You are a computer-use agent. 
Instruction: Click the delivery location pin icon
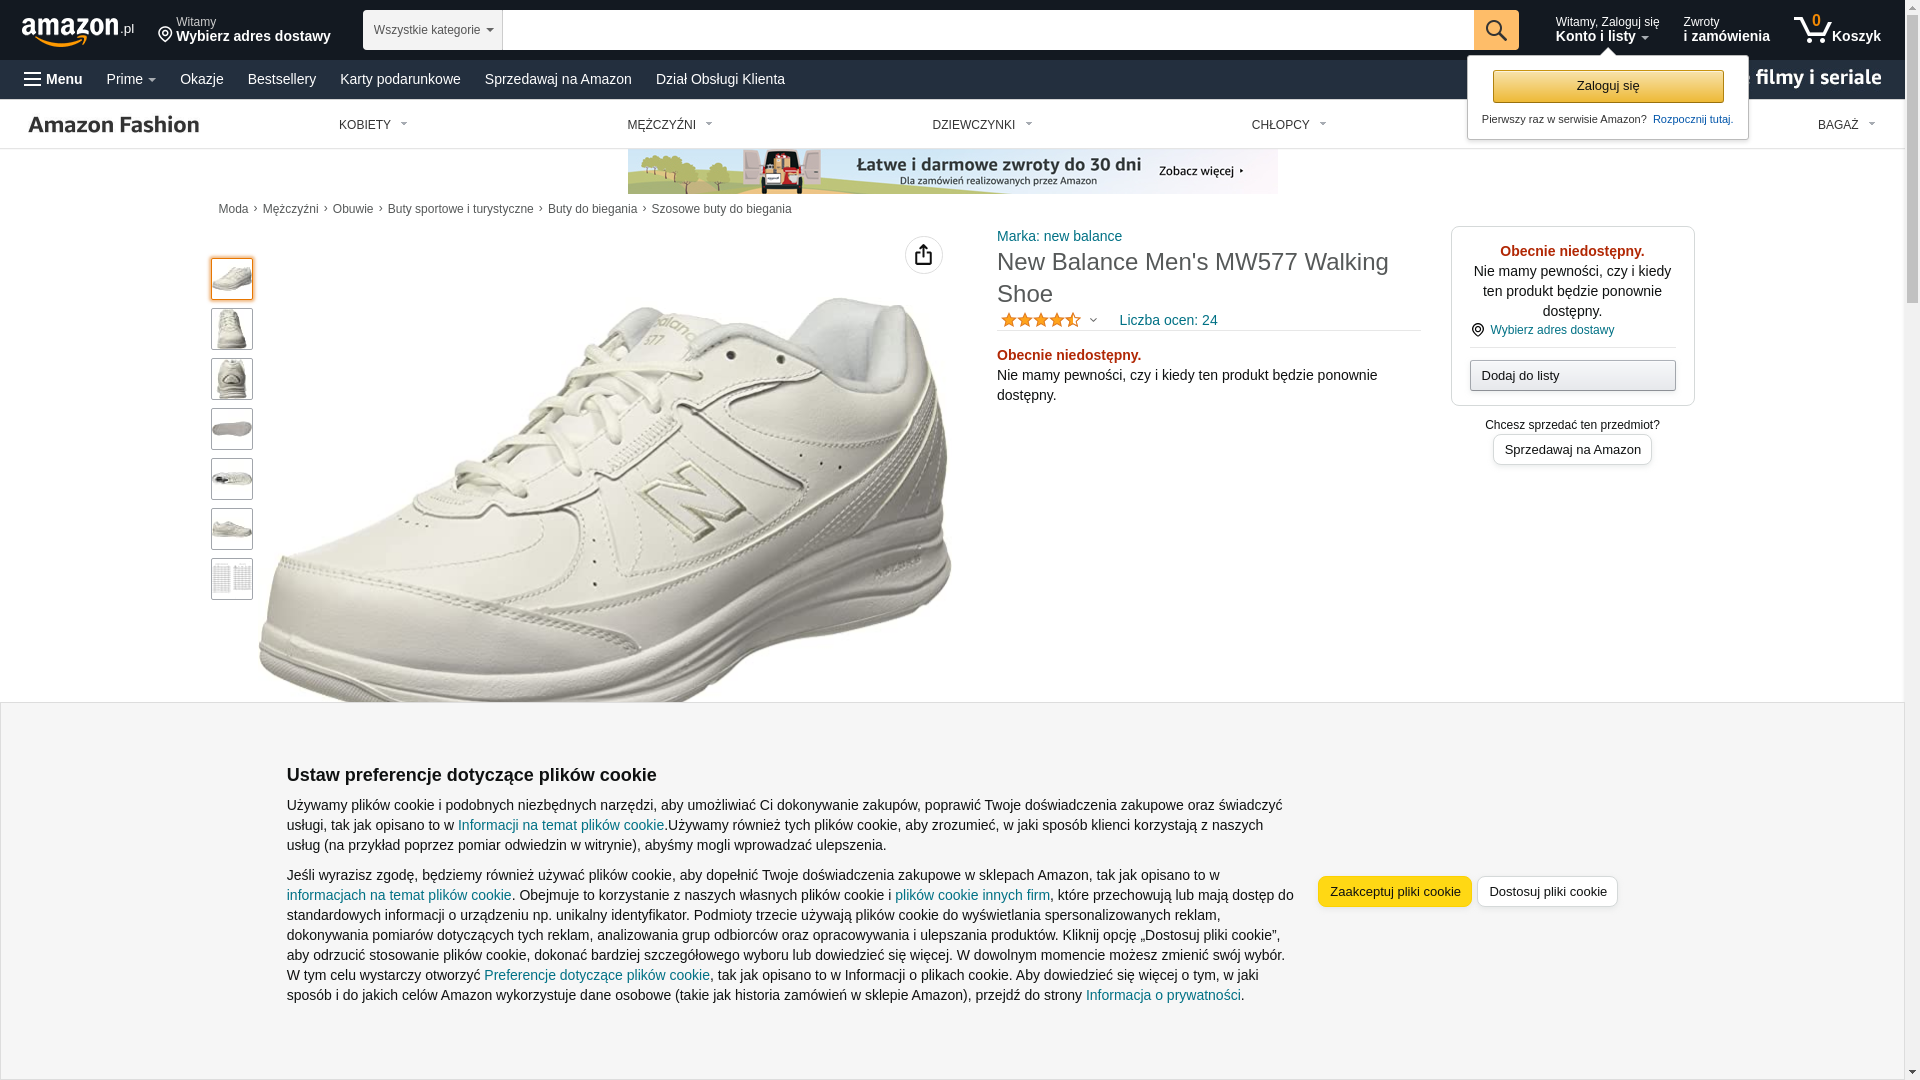point(165,35)
